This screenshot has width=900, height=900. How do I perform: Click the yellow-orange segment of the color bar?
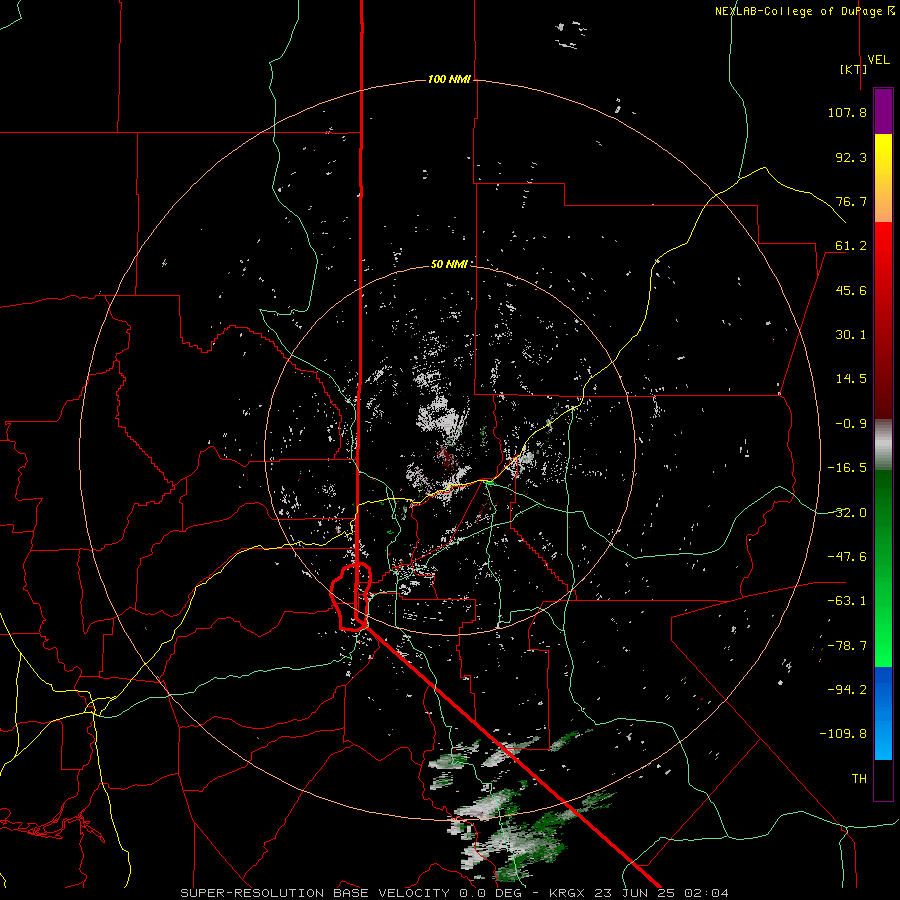coord(883,178)
